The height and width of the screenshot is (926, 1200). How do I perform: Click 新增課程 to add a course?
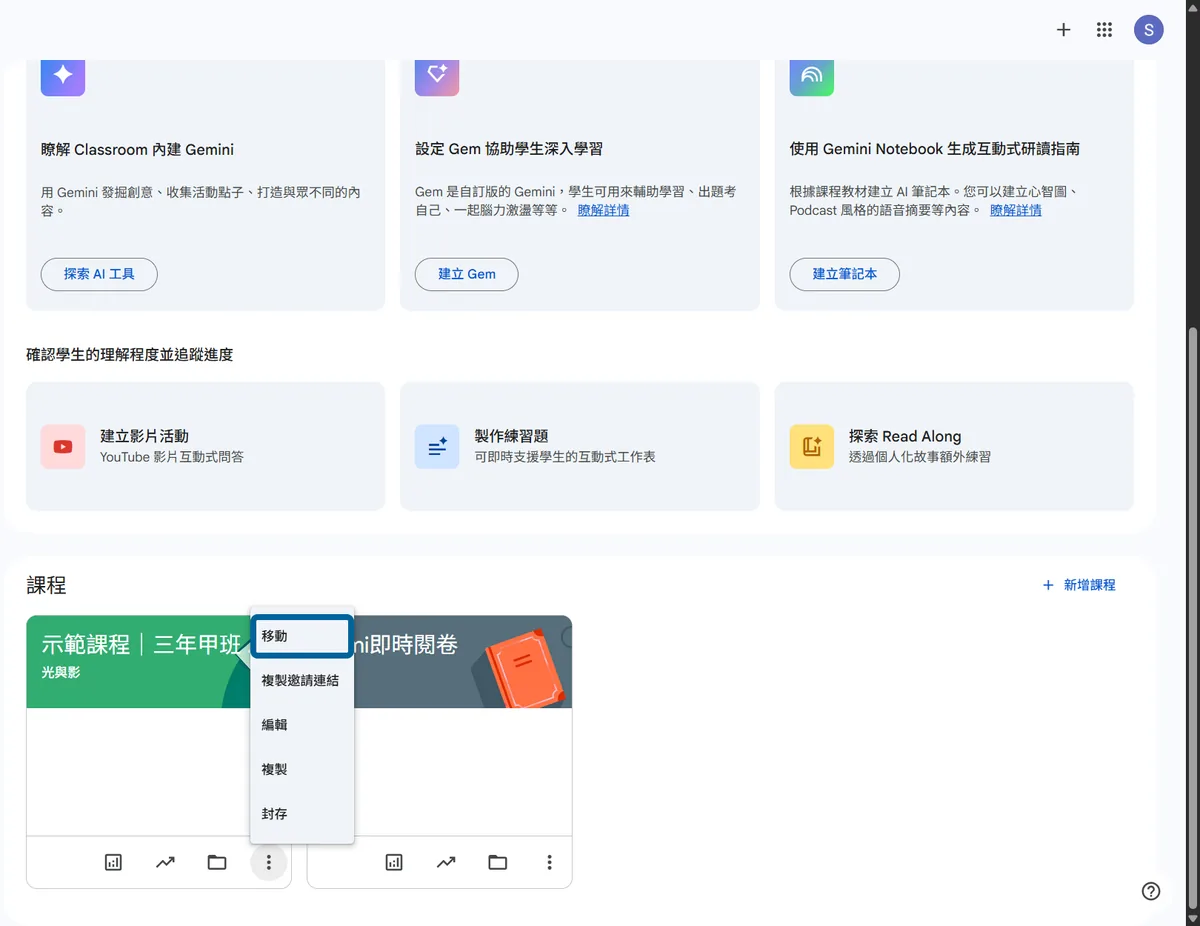[1079, 585]
